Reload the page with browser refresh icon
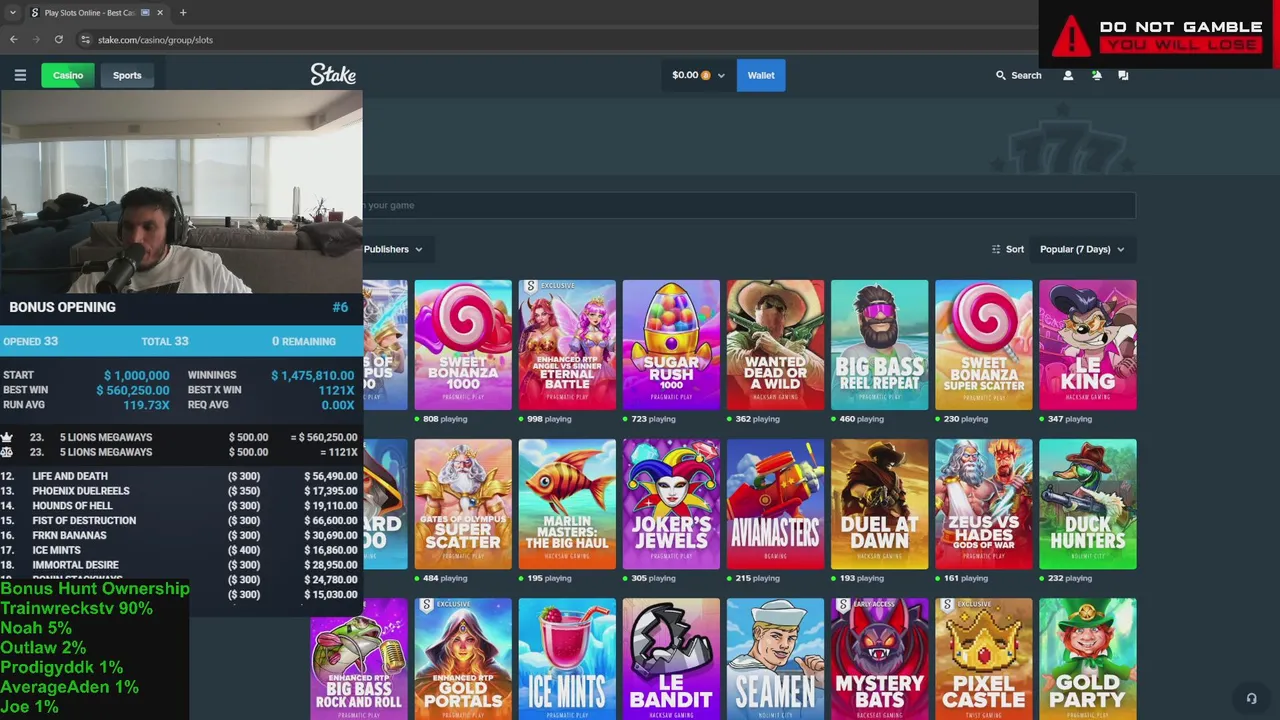1280x720 pixels. (59, 39)
